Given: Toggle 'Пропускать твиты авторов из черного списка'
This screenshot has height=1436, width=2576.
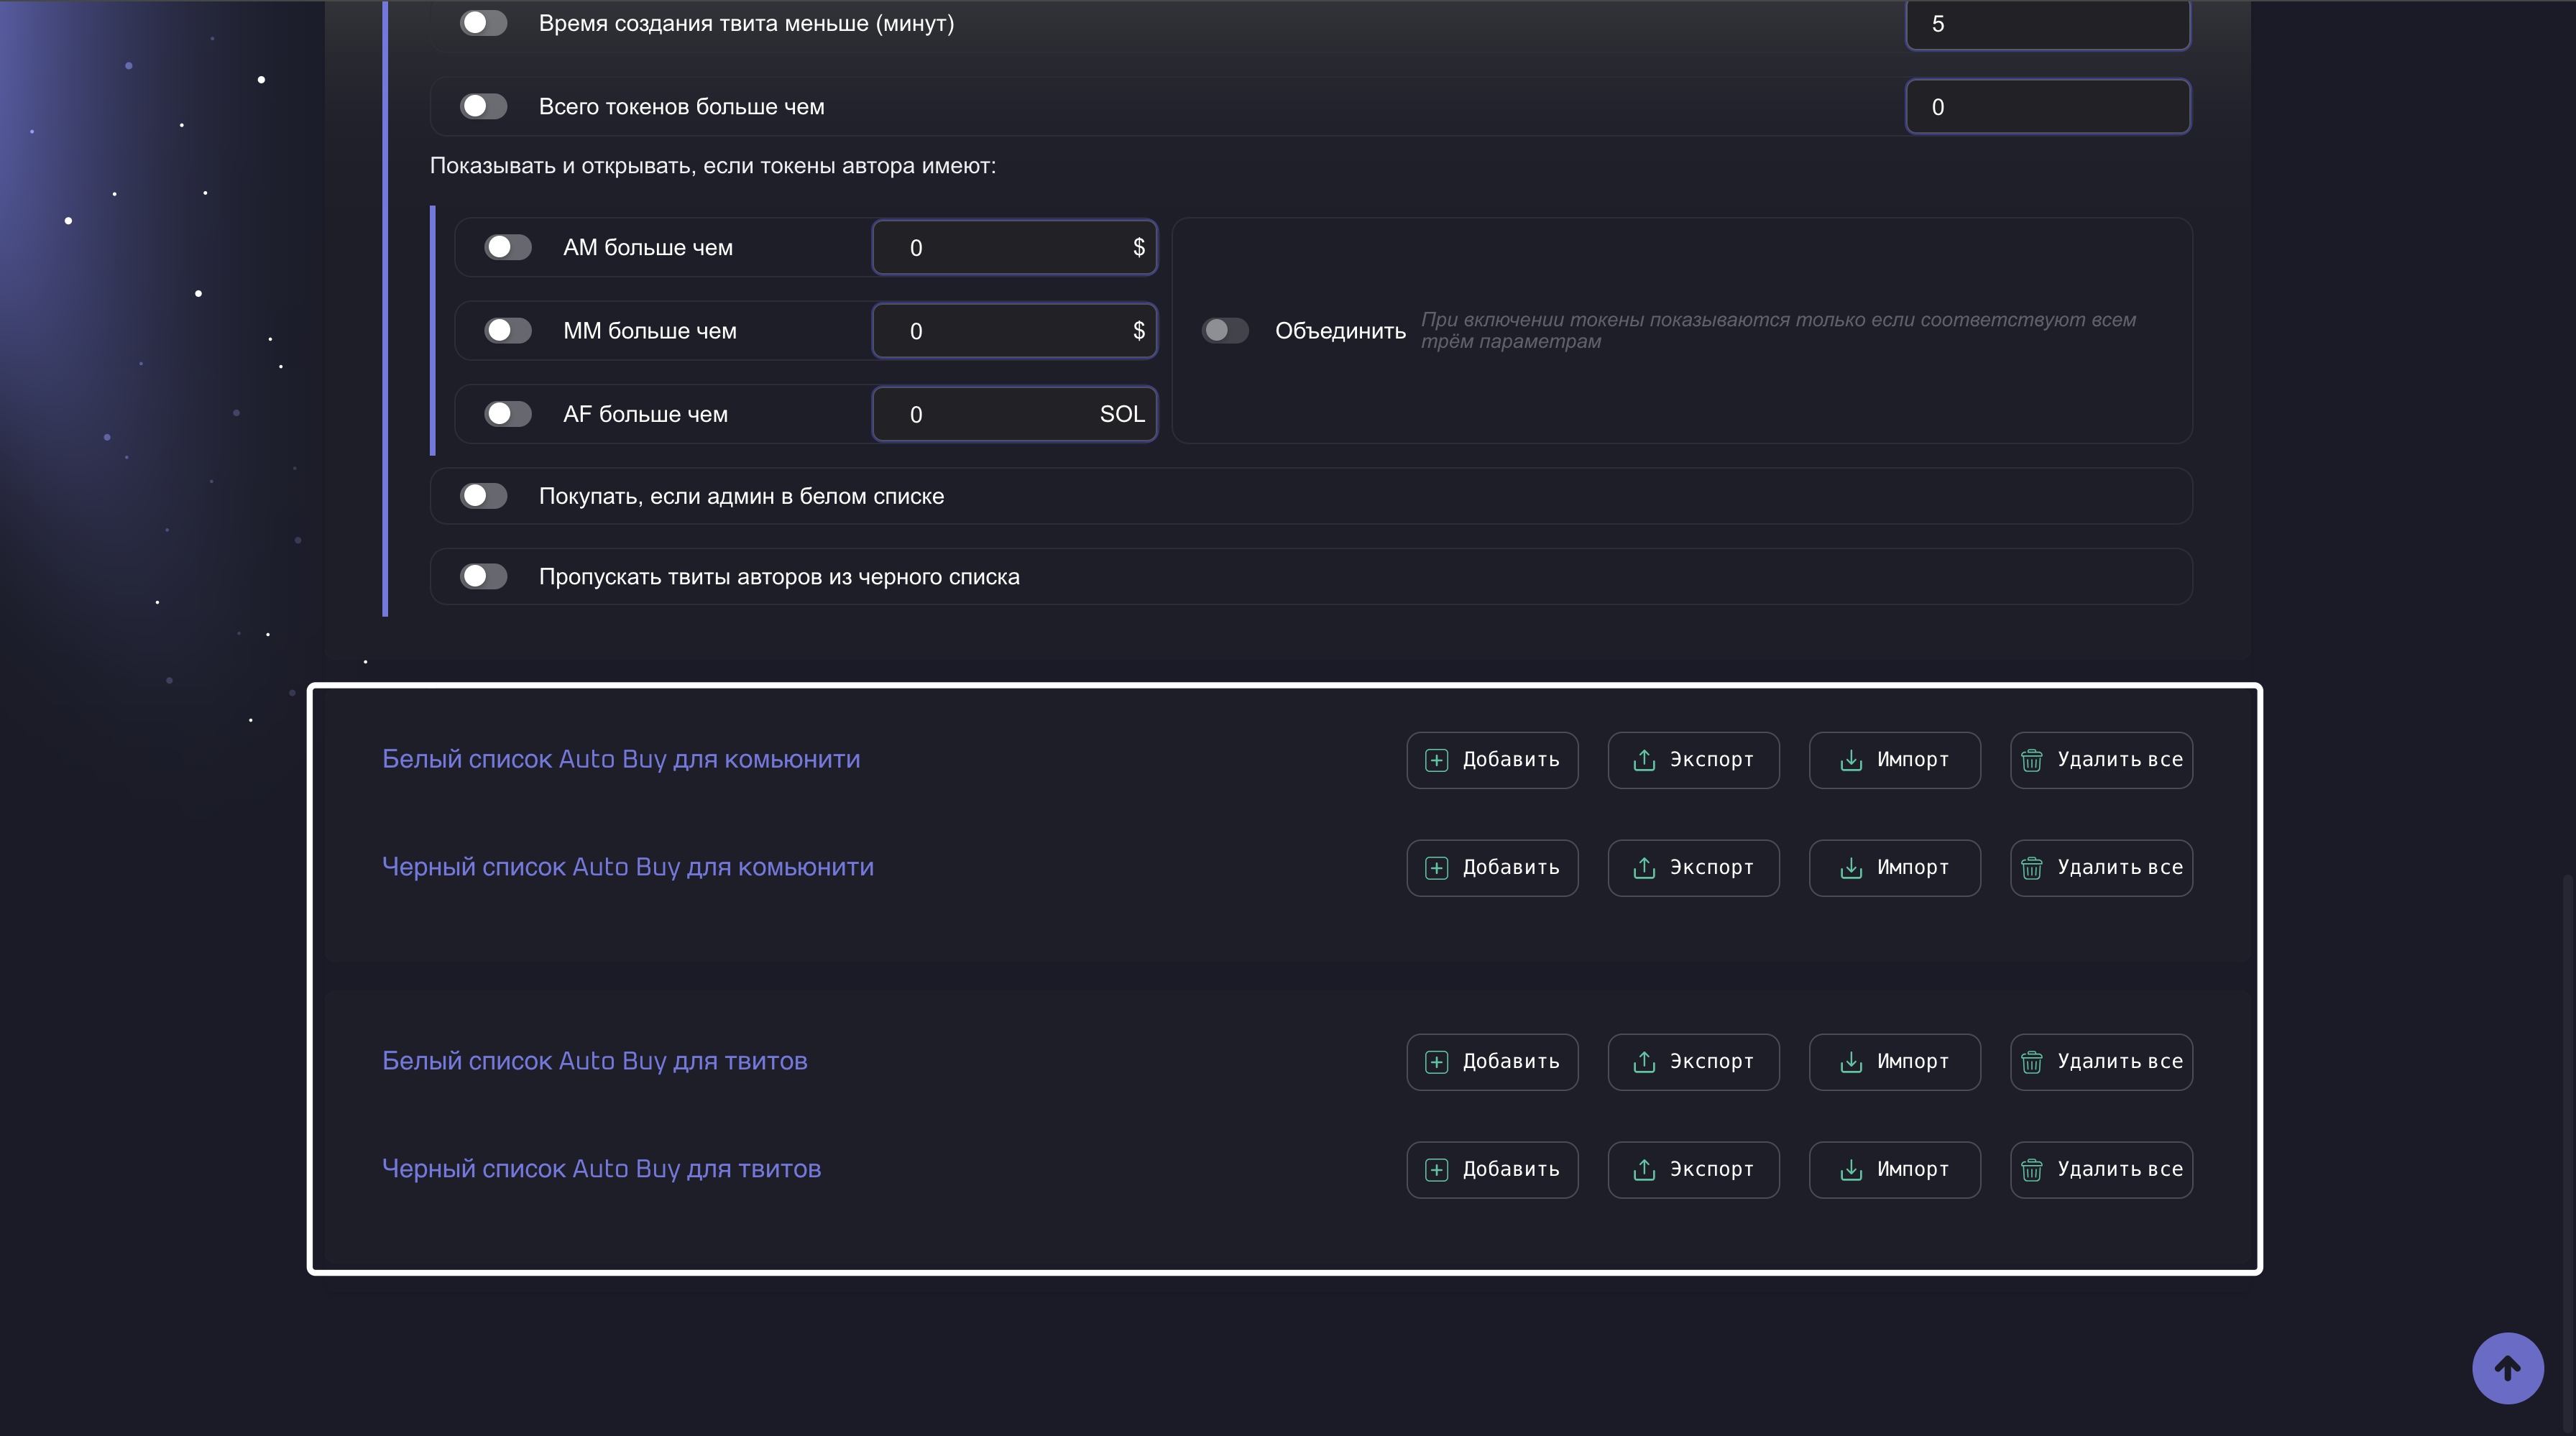Looking at the screenshot, I should (x=483, y=576).
